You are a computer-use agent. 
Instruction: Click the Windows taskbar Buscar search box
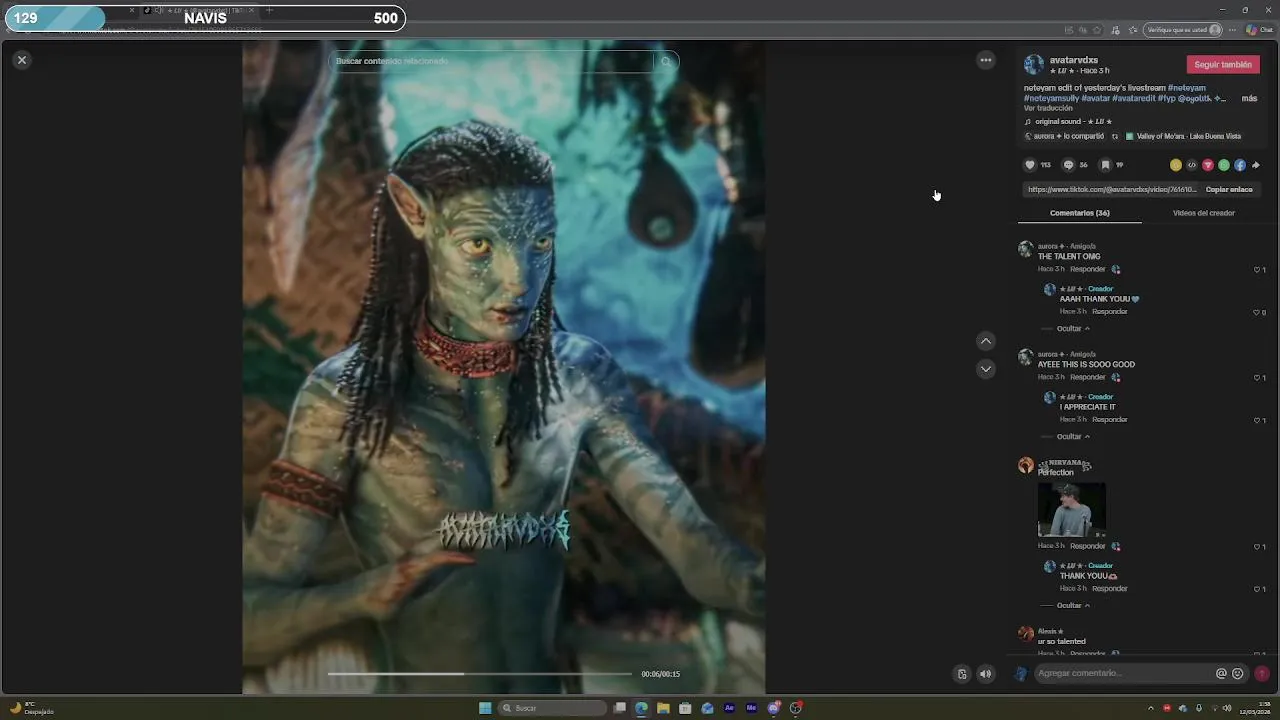(x=553, y=708)
